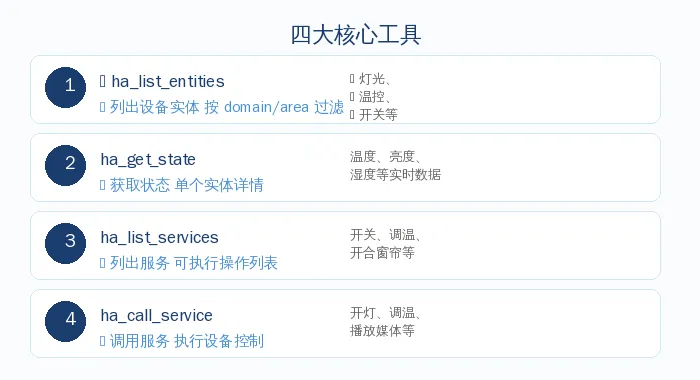This screenshot has width=700, height=380.
Task: Click the number 2 circle badge
Action: click(65, 165)
